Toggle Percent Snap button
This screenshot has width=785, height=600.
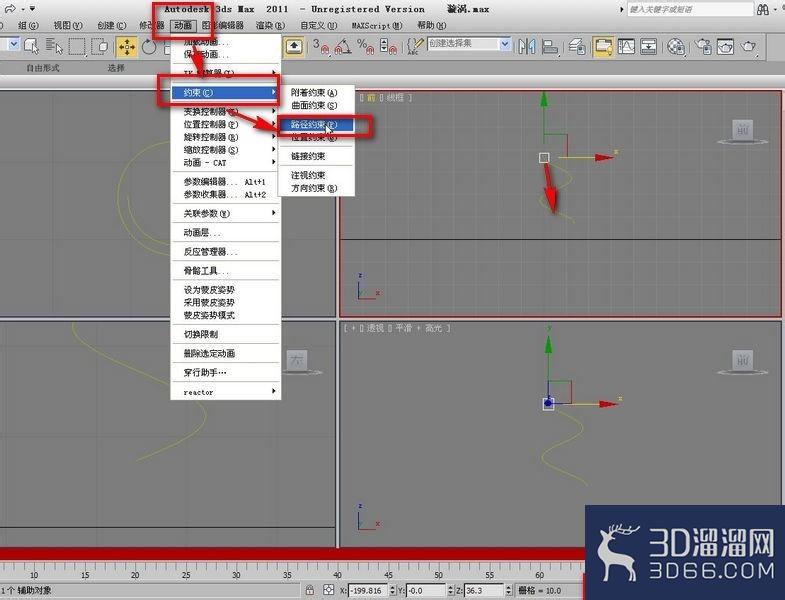[x=365, y=47]
